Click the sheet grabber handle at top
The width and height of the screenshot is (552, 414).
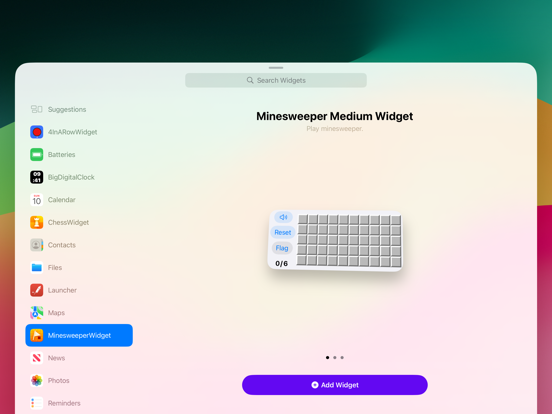[276, 68]
